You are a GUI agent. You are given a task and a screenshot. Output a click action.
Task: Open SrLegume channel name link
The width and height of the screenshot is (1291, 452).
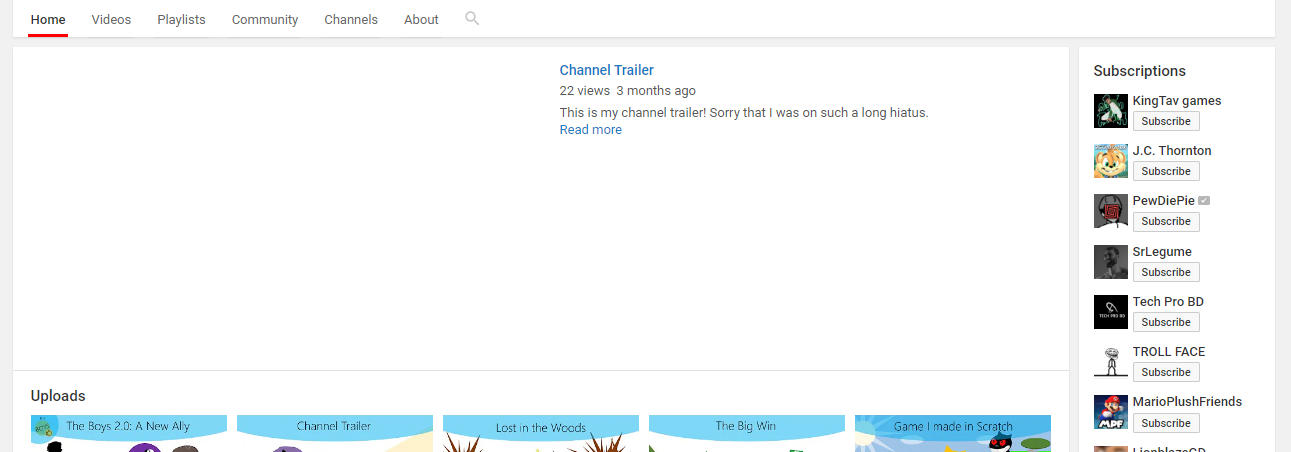(1162, 252)
